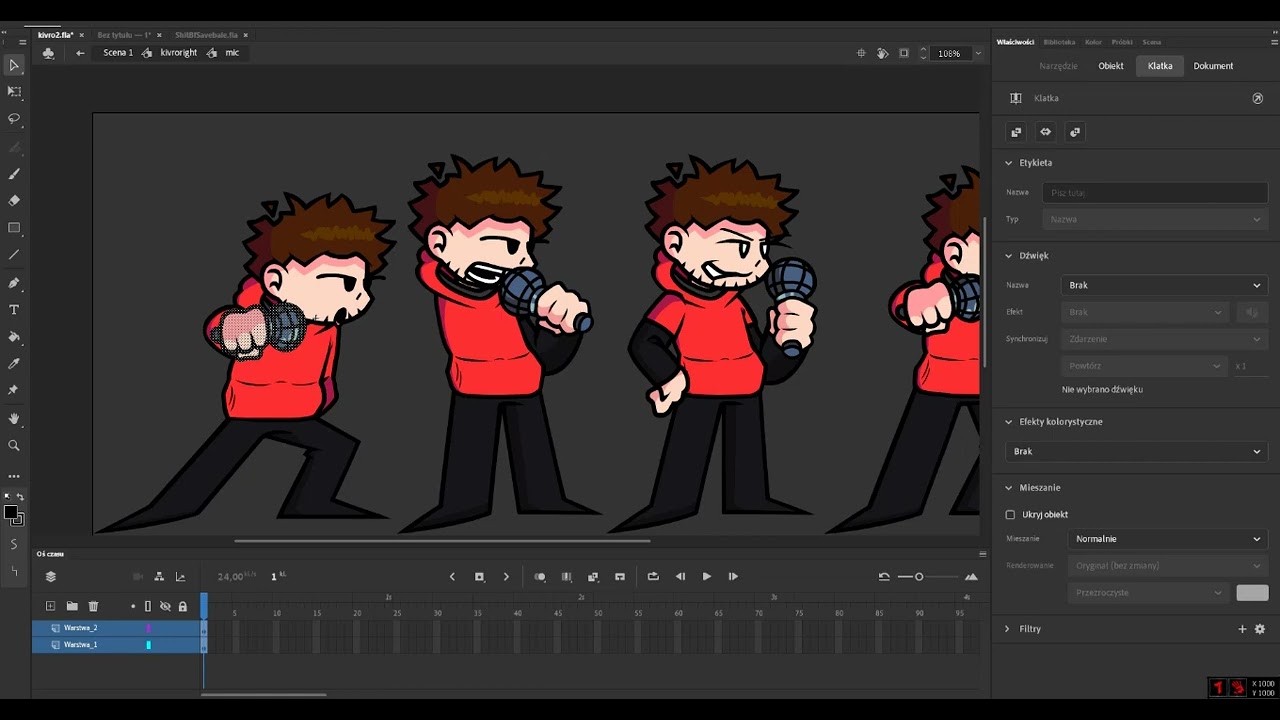The image size is (1280, 720).
Task: Select the Selection arrow tool
Action: (14, 65)
